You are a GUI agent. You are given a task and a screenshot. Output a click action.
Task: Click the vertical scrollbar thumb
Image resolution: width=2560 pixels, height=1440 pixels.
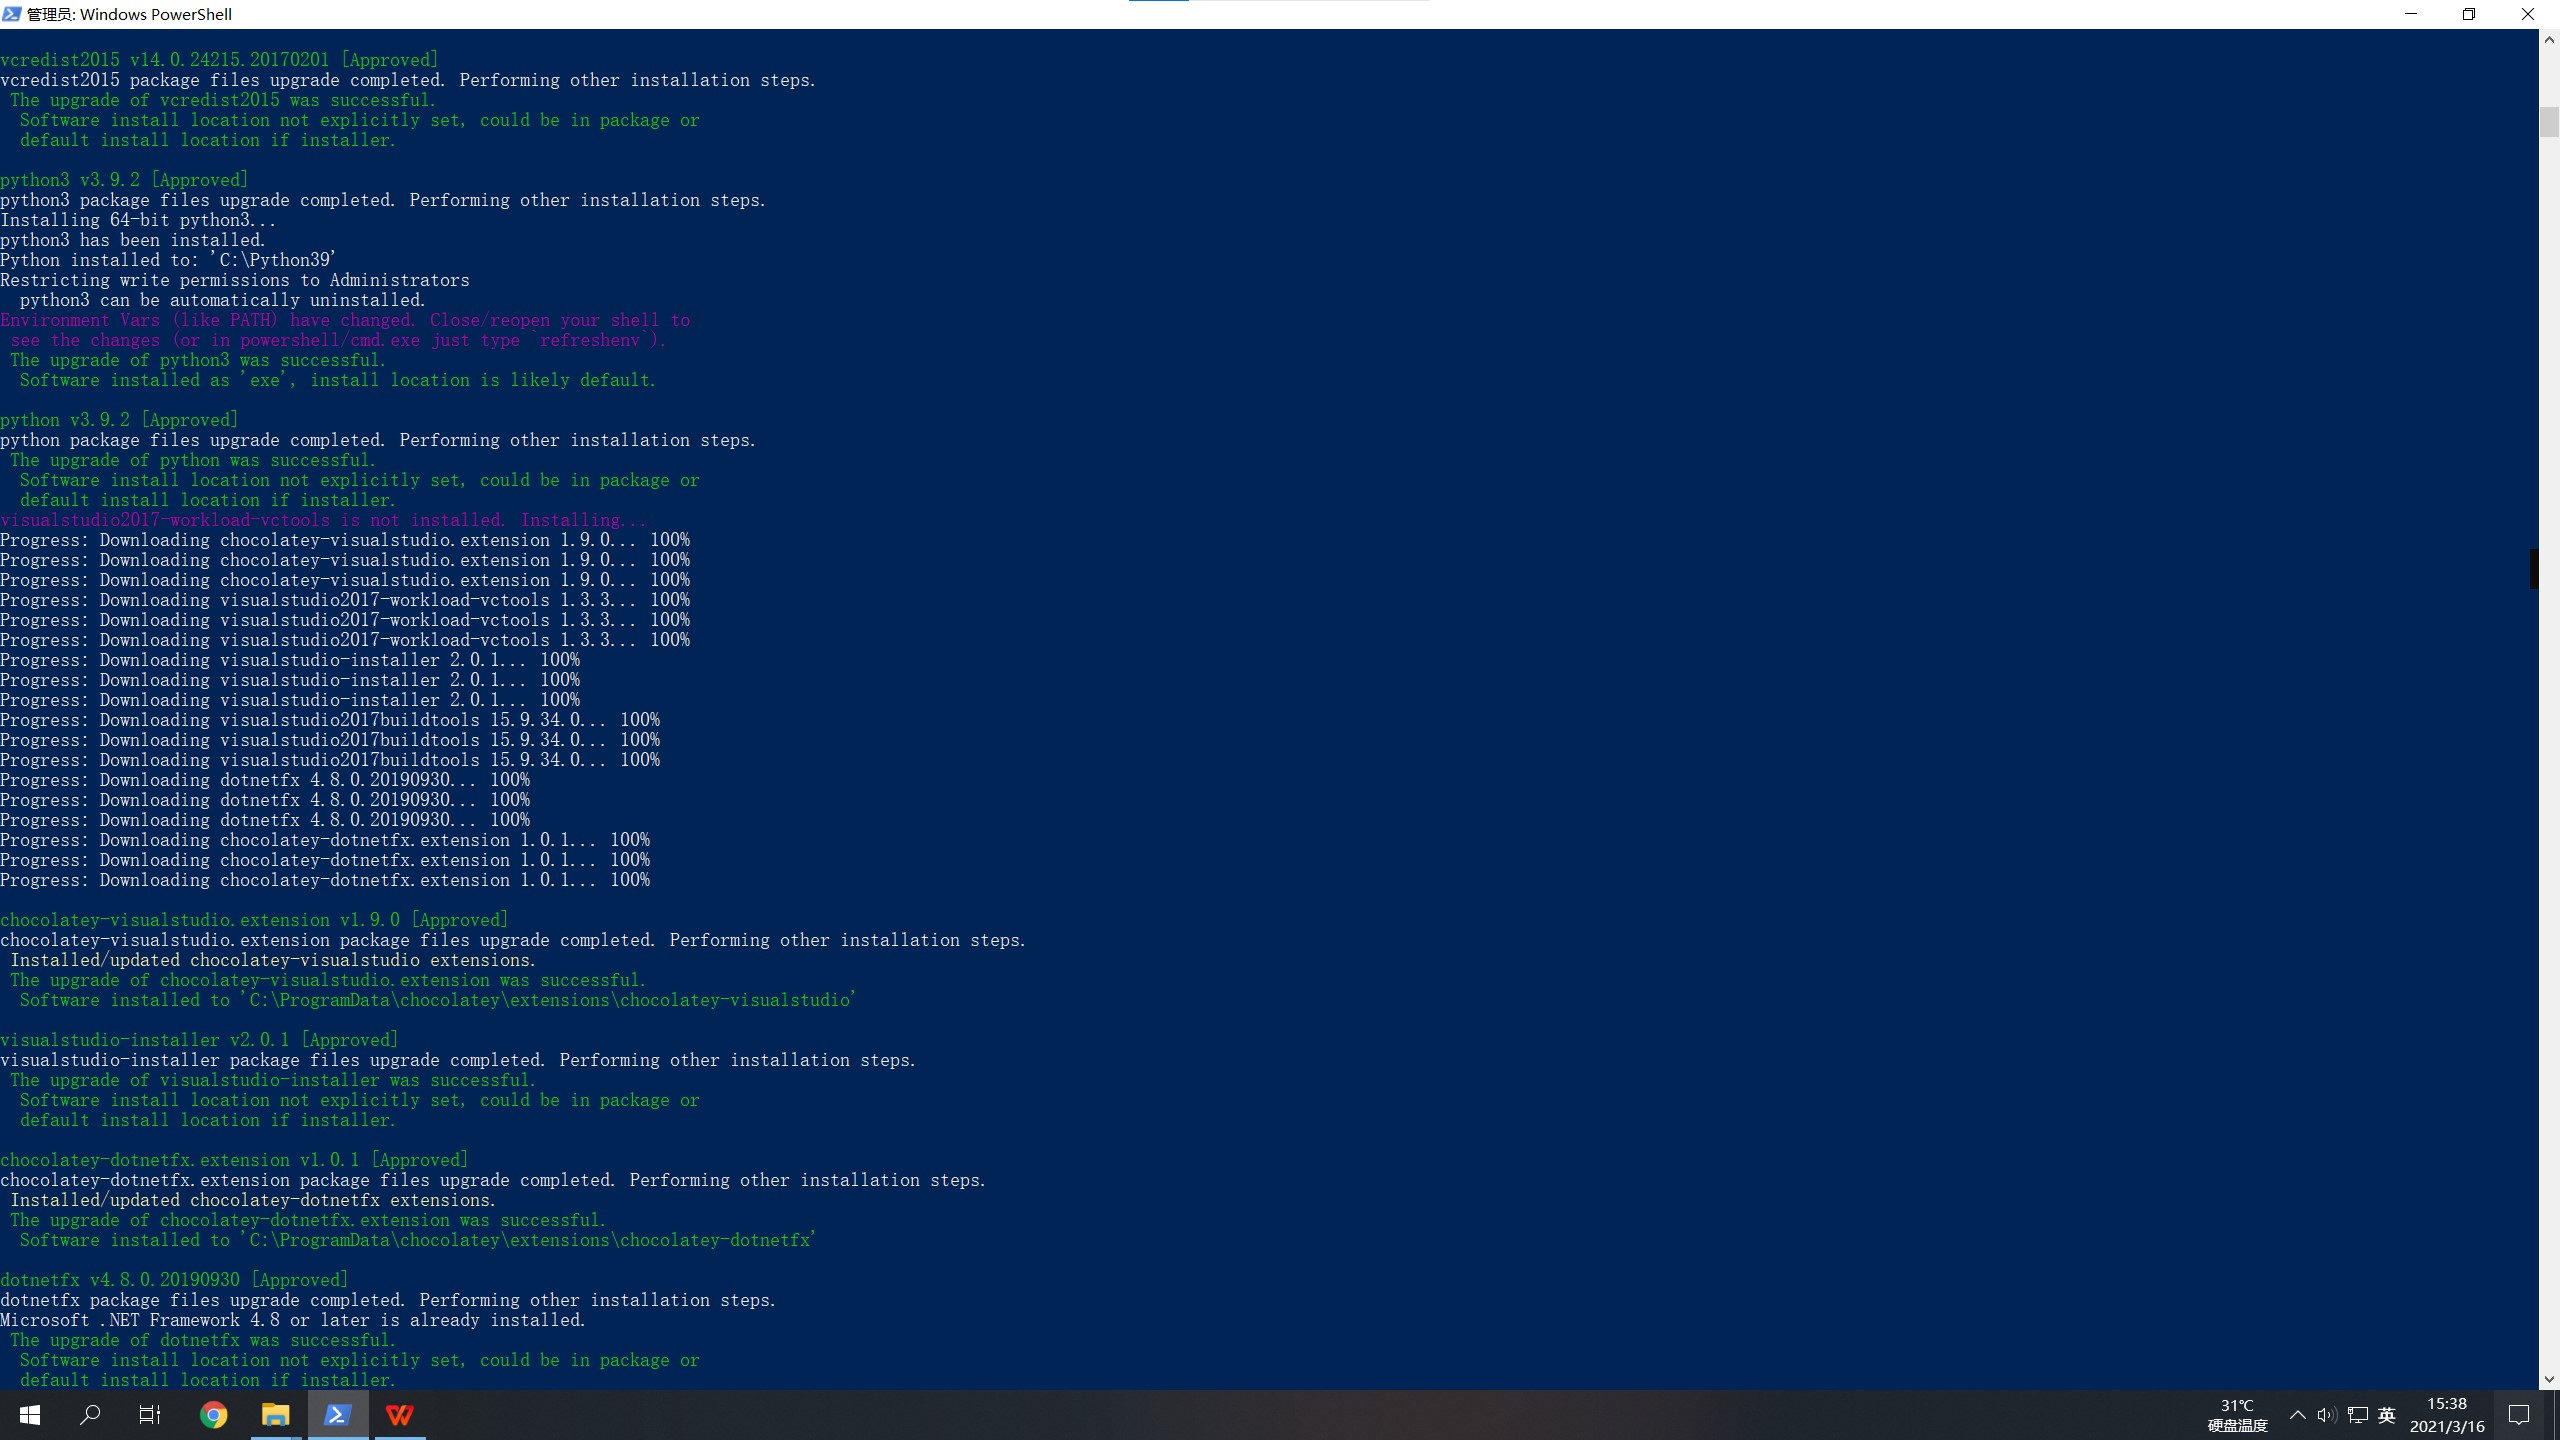[x=2549, y=120]
